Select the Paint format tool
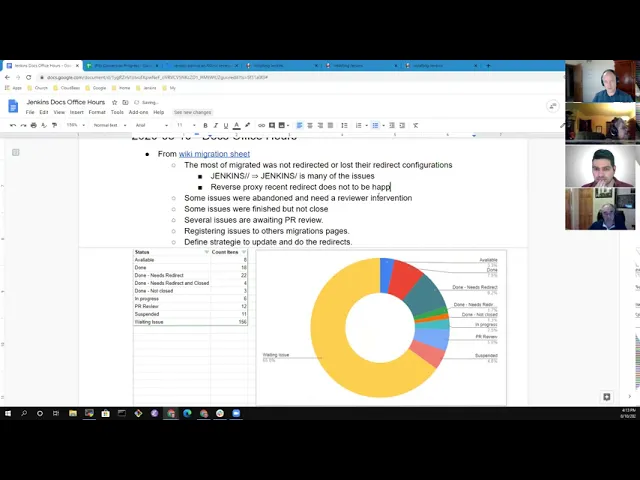Screen dimensions: 640x480 54,125
